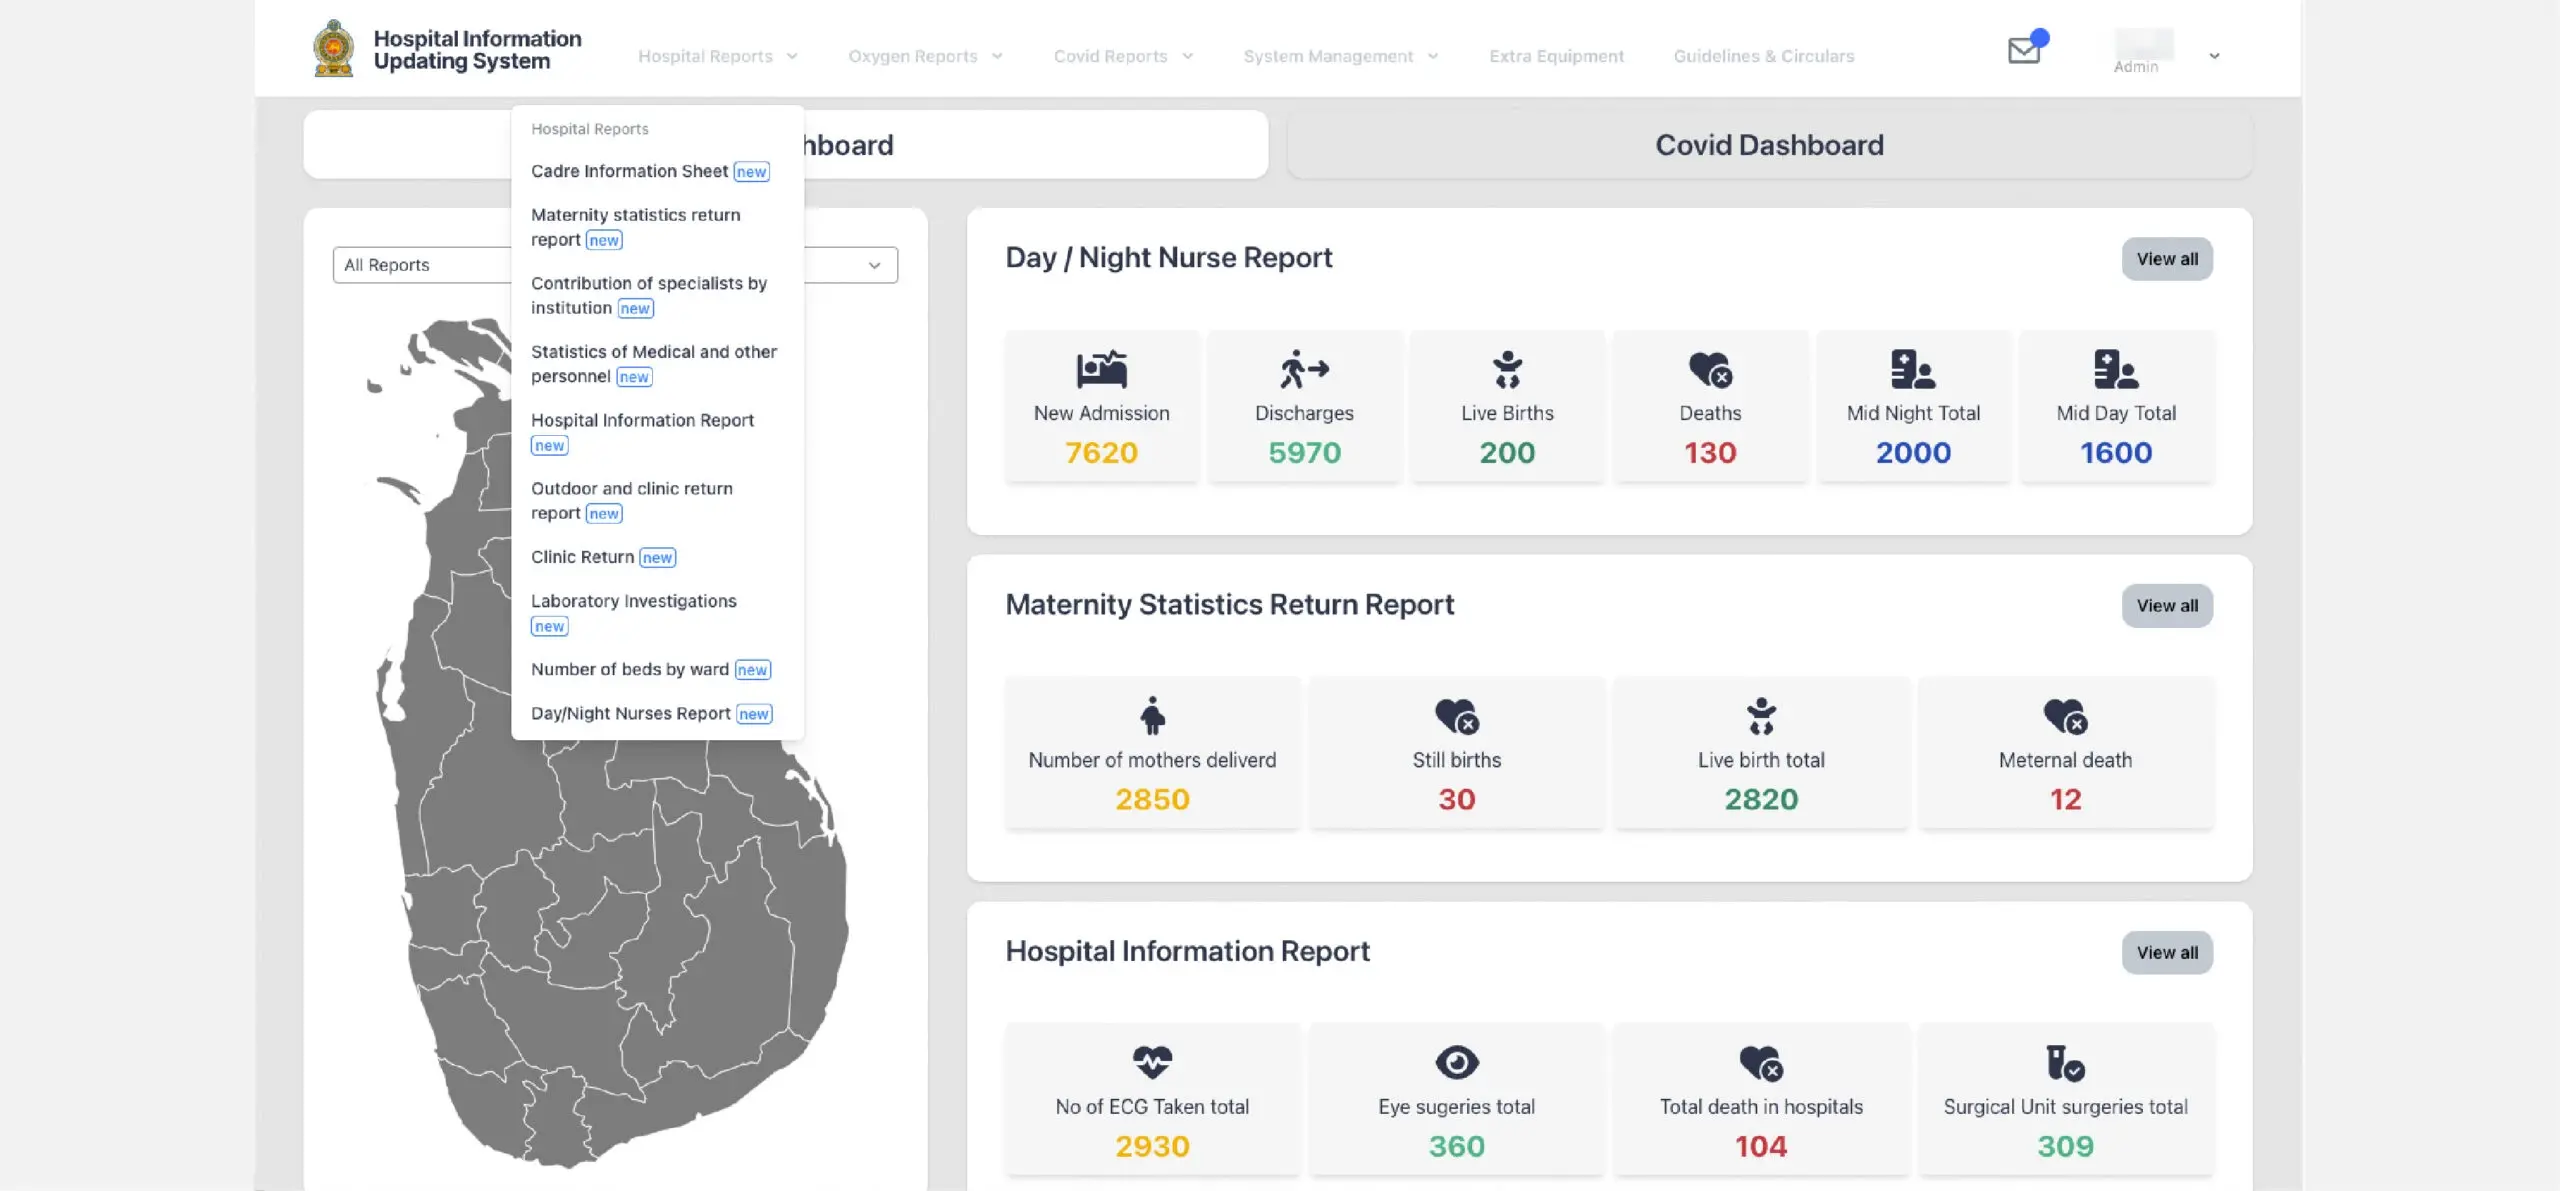Click the Discharges walking figure icon
This screenshot has width=2560, height=1191.
pos(1305,370)
